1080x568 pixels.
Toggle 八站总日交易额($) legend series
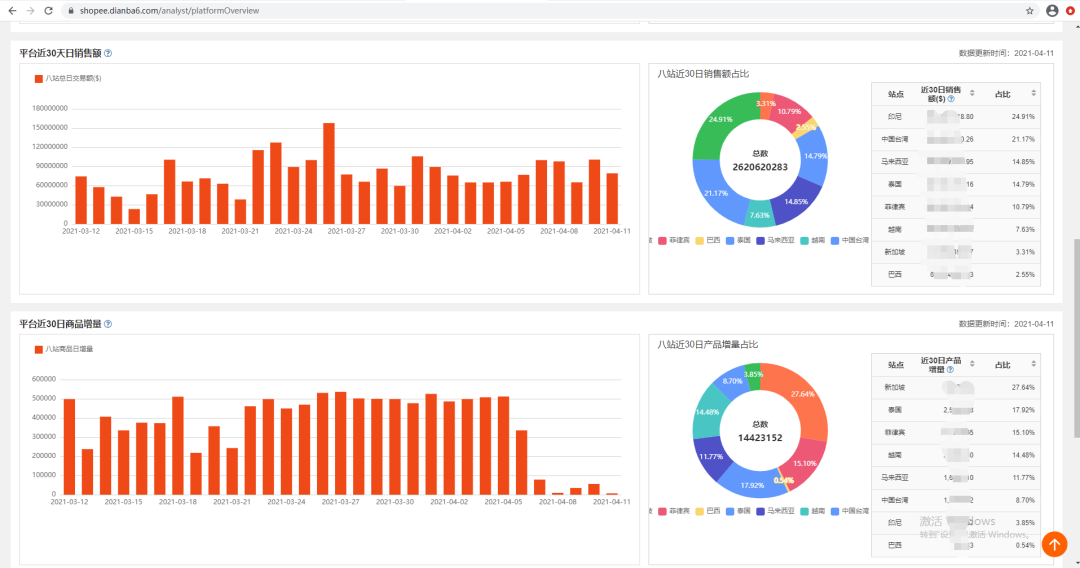point(68,78)
